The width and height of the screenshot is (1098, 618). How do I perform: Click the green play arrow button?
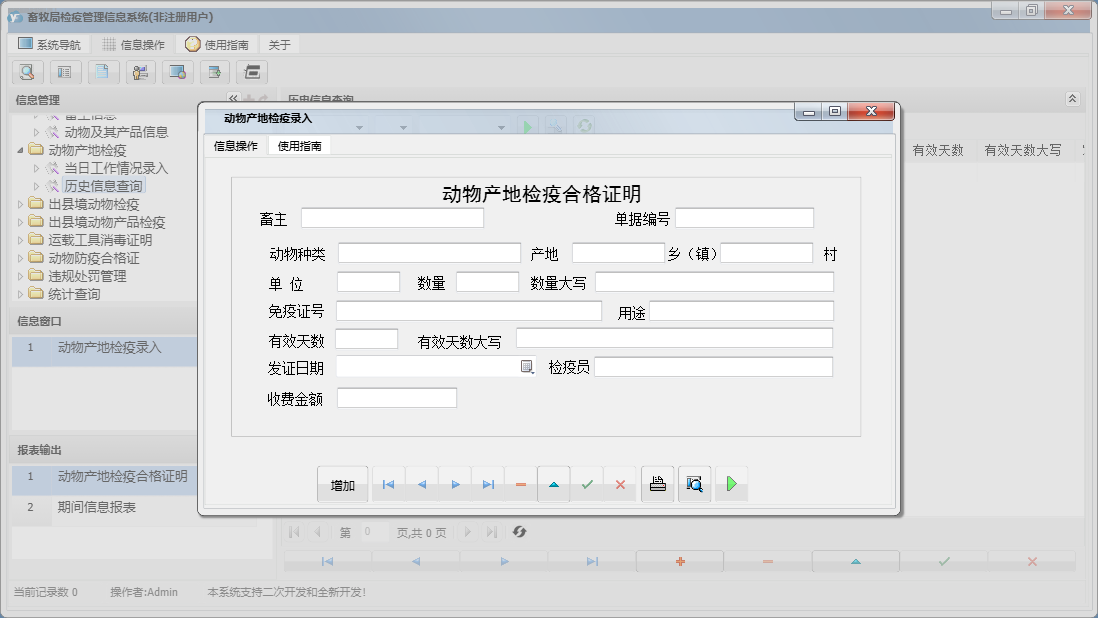[x=731, y=484]
